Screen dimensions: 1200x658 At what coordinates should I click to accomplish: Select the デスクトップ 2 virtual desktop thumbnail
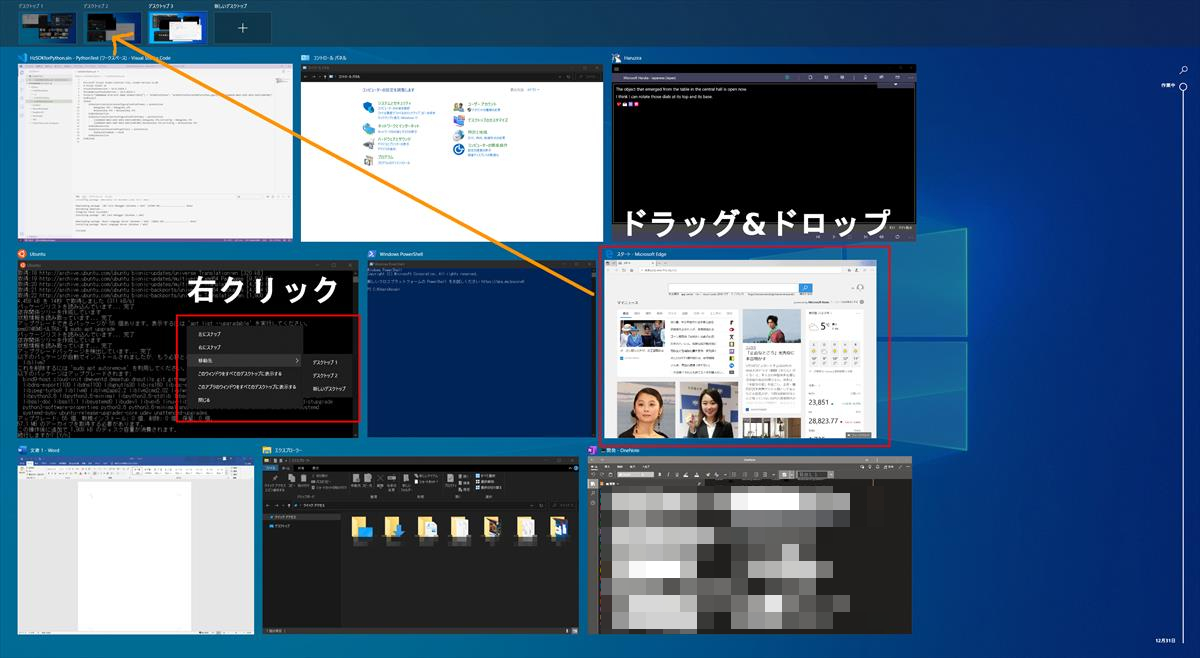tap(112, 27)
